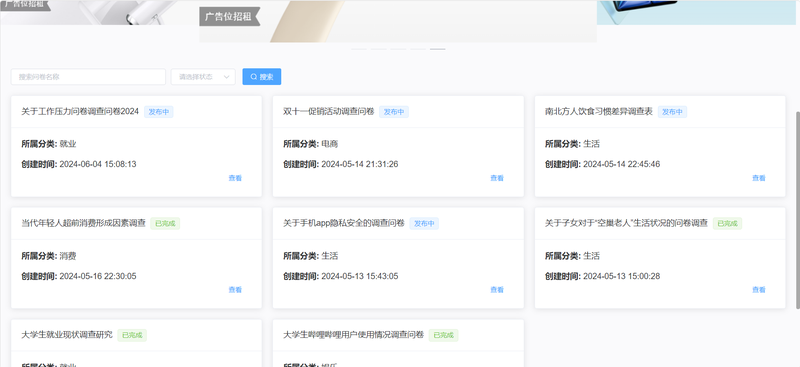Click the blue 搜索 search button
The height and width of the screenshot is (367, 800).
point(262,77)
